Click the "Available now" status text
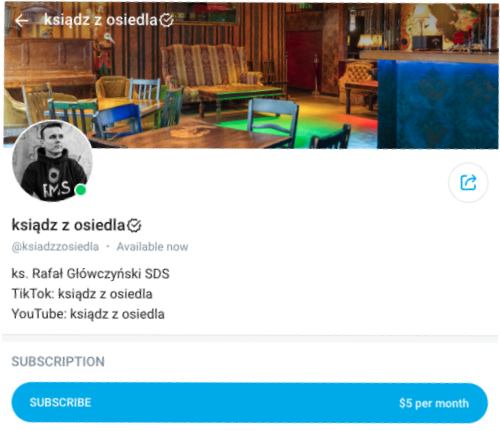Image resolution: width=500 pixels, height=431 pixels. tap(152, 247)
